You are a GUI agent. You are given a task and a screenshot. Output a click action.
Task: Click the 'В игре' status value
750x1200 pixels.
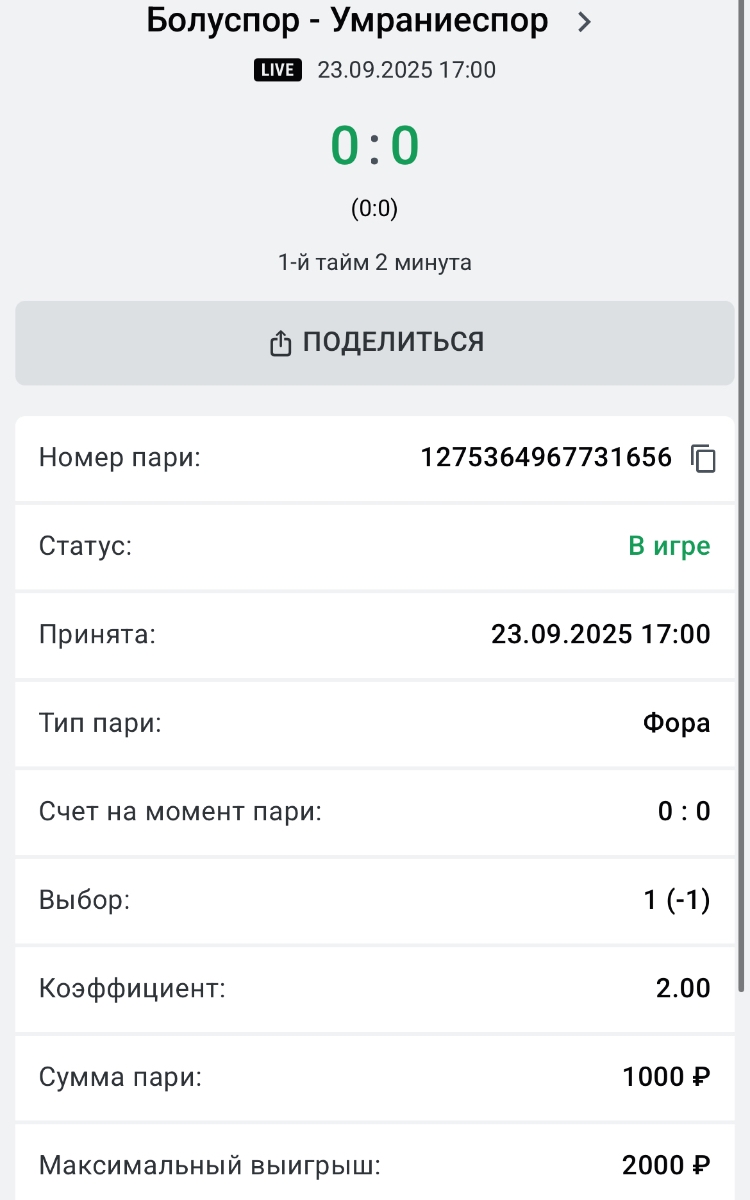669,546
